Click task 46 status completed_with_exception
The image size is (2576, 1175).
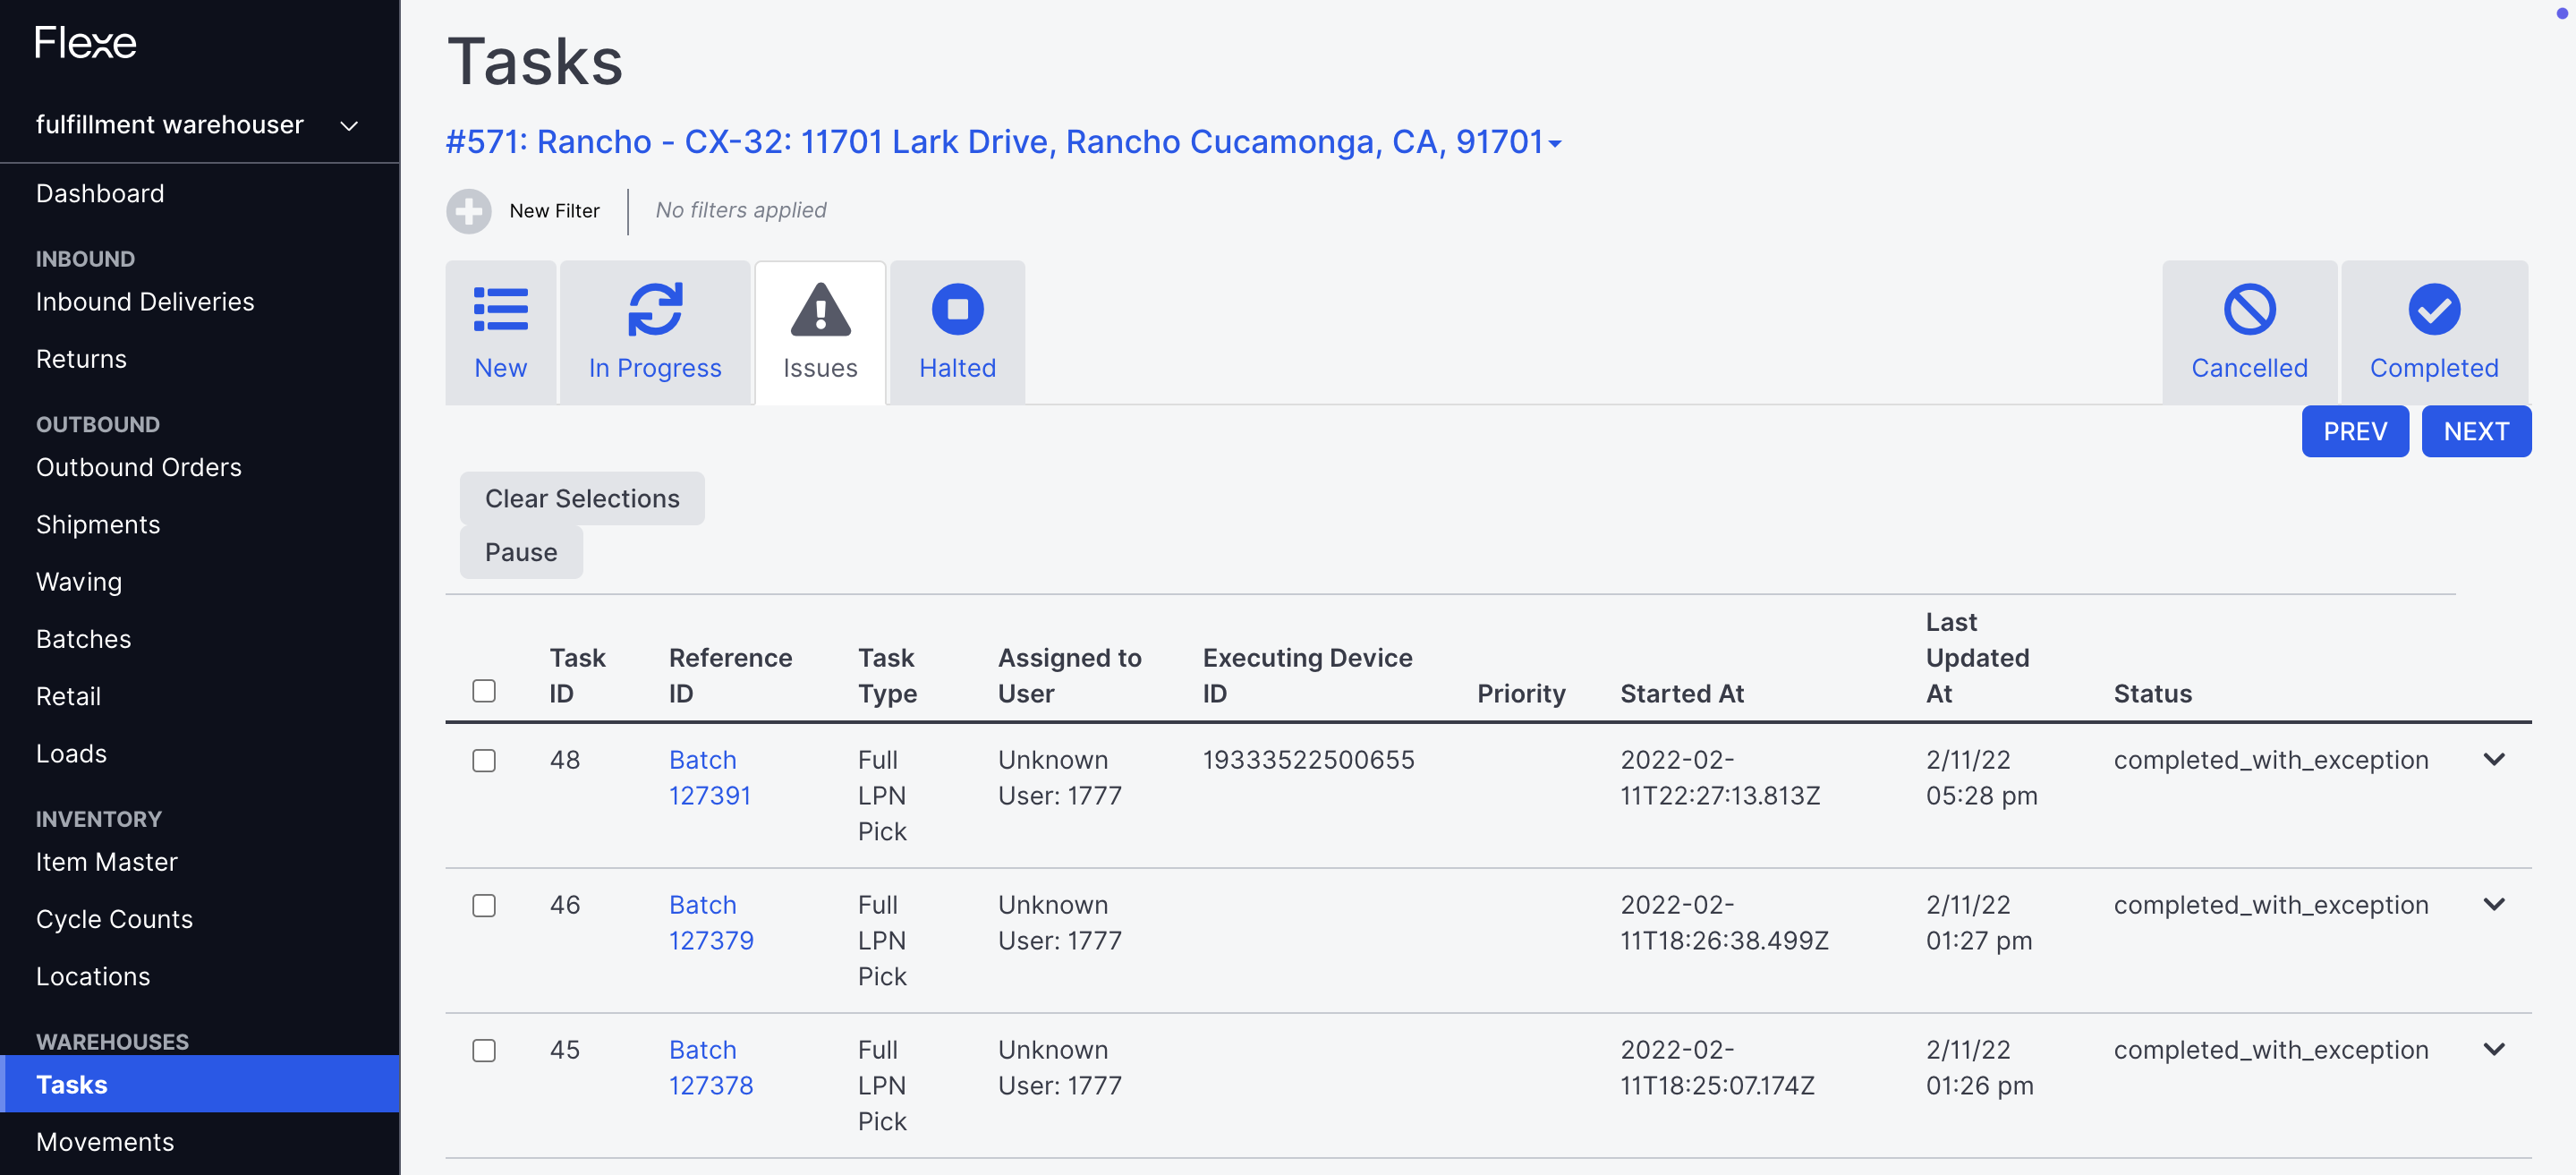click(2270, 905)
